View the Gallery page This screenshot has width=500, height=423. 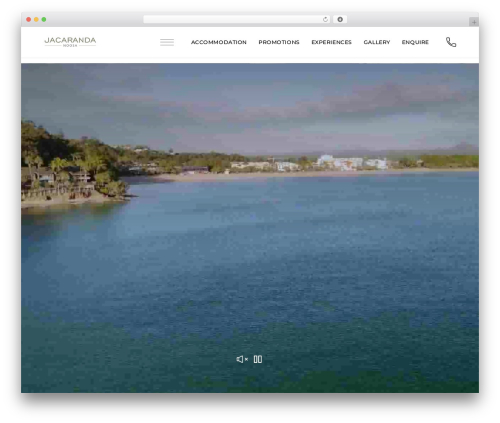coord(377,42)
